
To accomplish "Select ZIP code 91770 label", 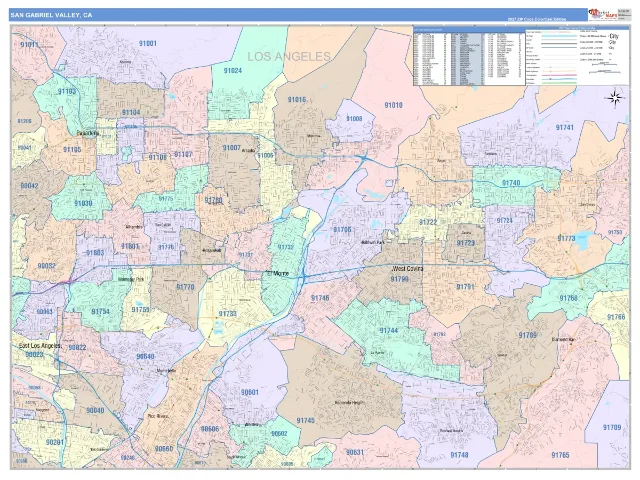I will point(185,287).
